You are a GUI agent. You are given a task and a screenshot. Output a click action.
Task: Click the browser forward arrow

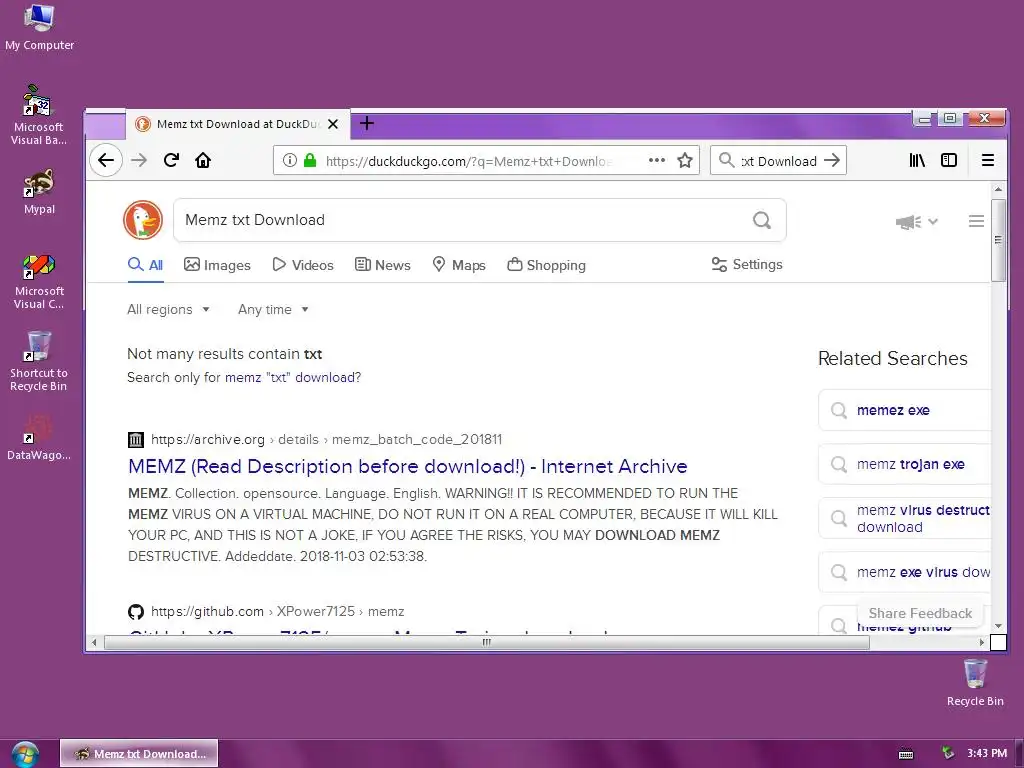139,161
